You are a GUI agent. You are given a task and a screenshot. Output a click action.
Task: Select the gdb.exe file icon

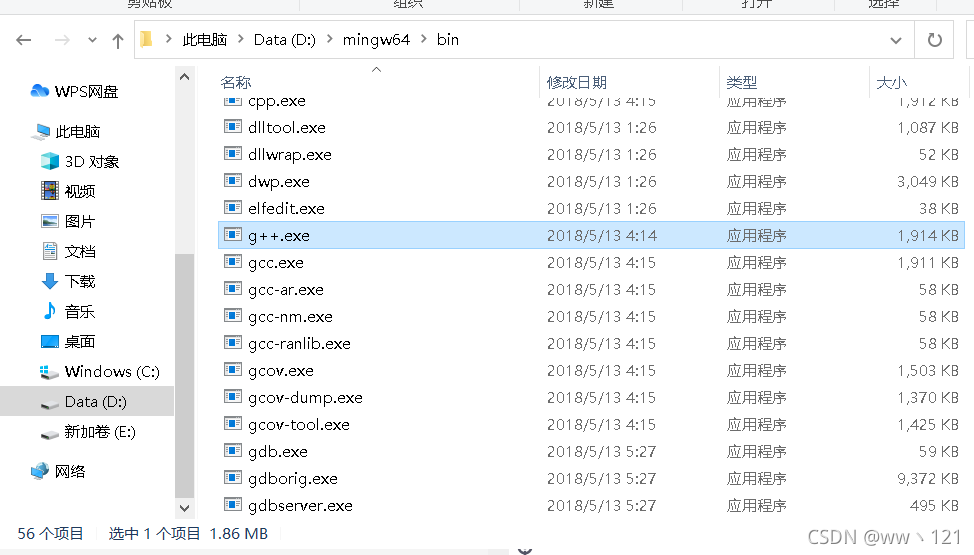[233, 451]
